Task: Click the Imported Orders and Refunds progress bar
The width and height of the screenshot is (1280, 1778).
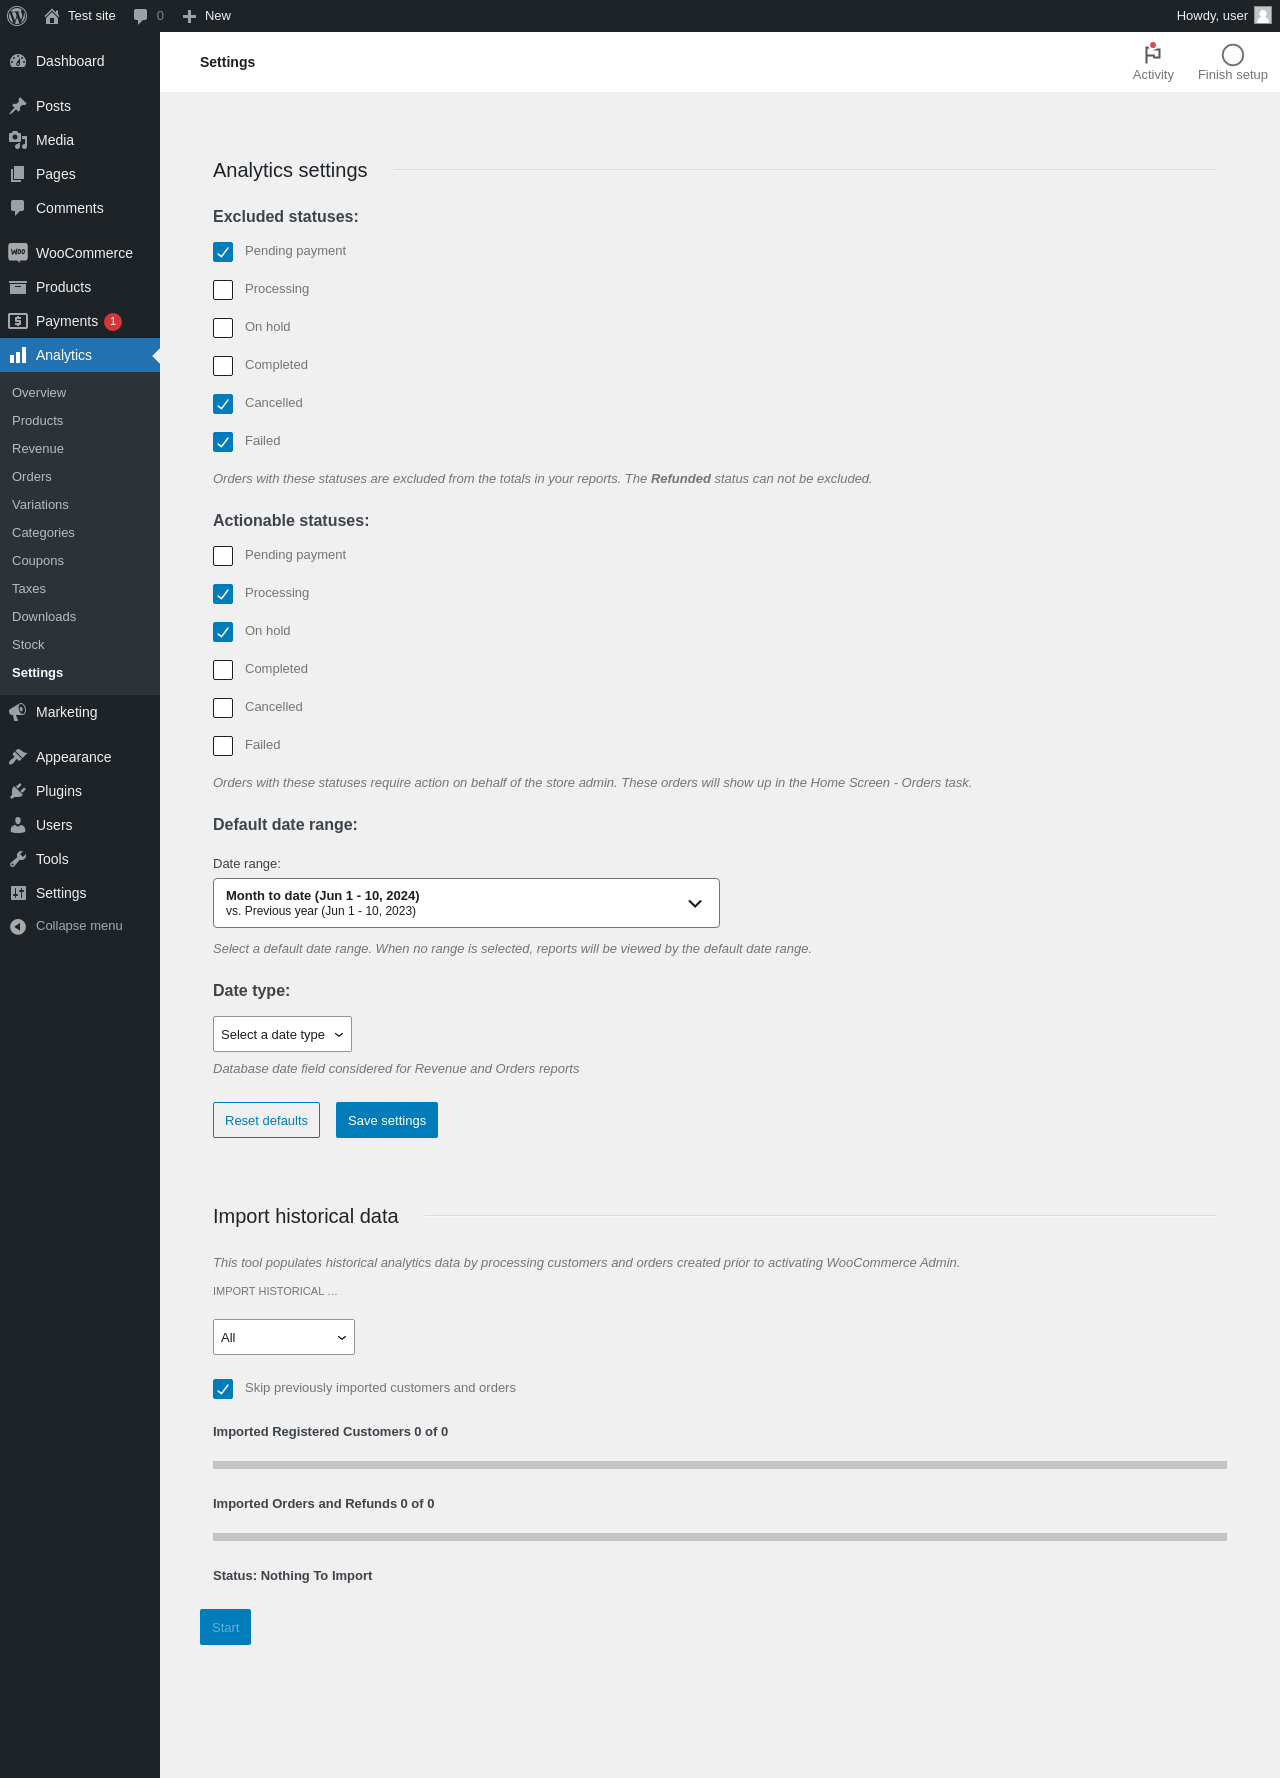Action: (x=720, y=1537)
